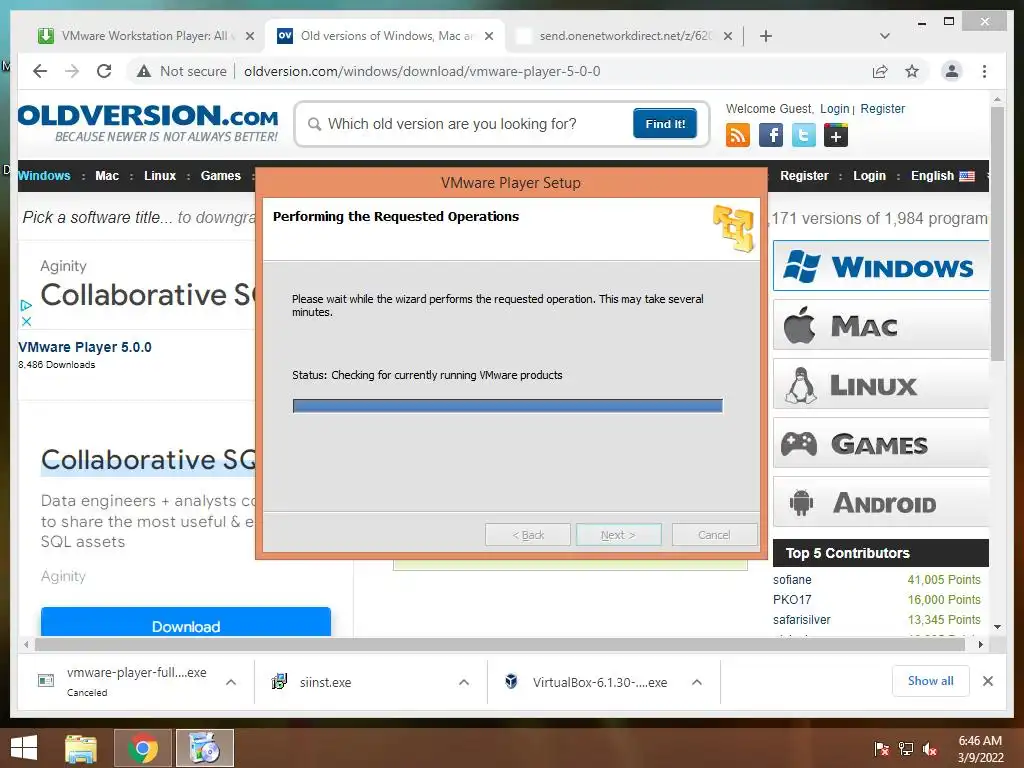Close the send.onenetworkdirect.net tab

(x=728, y=36)
